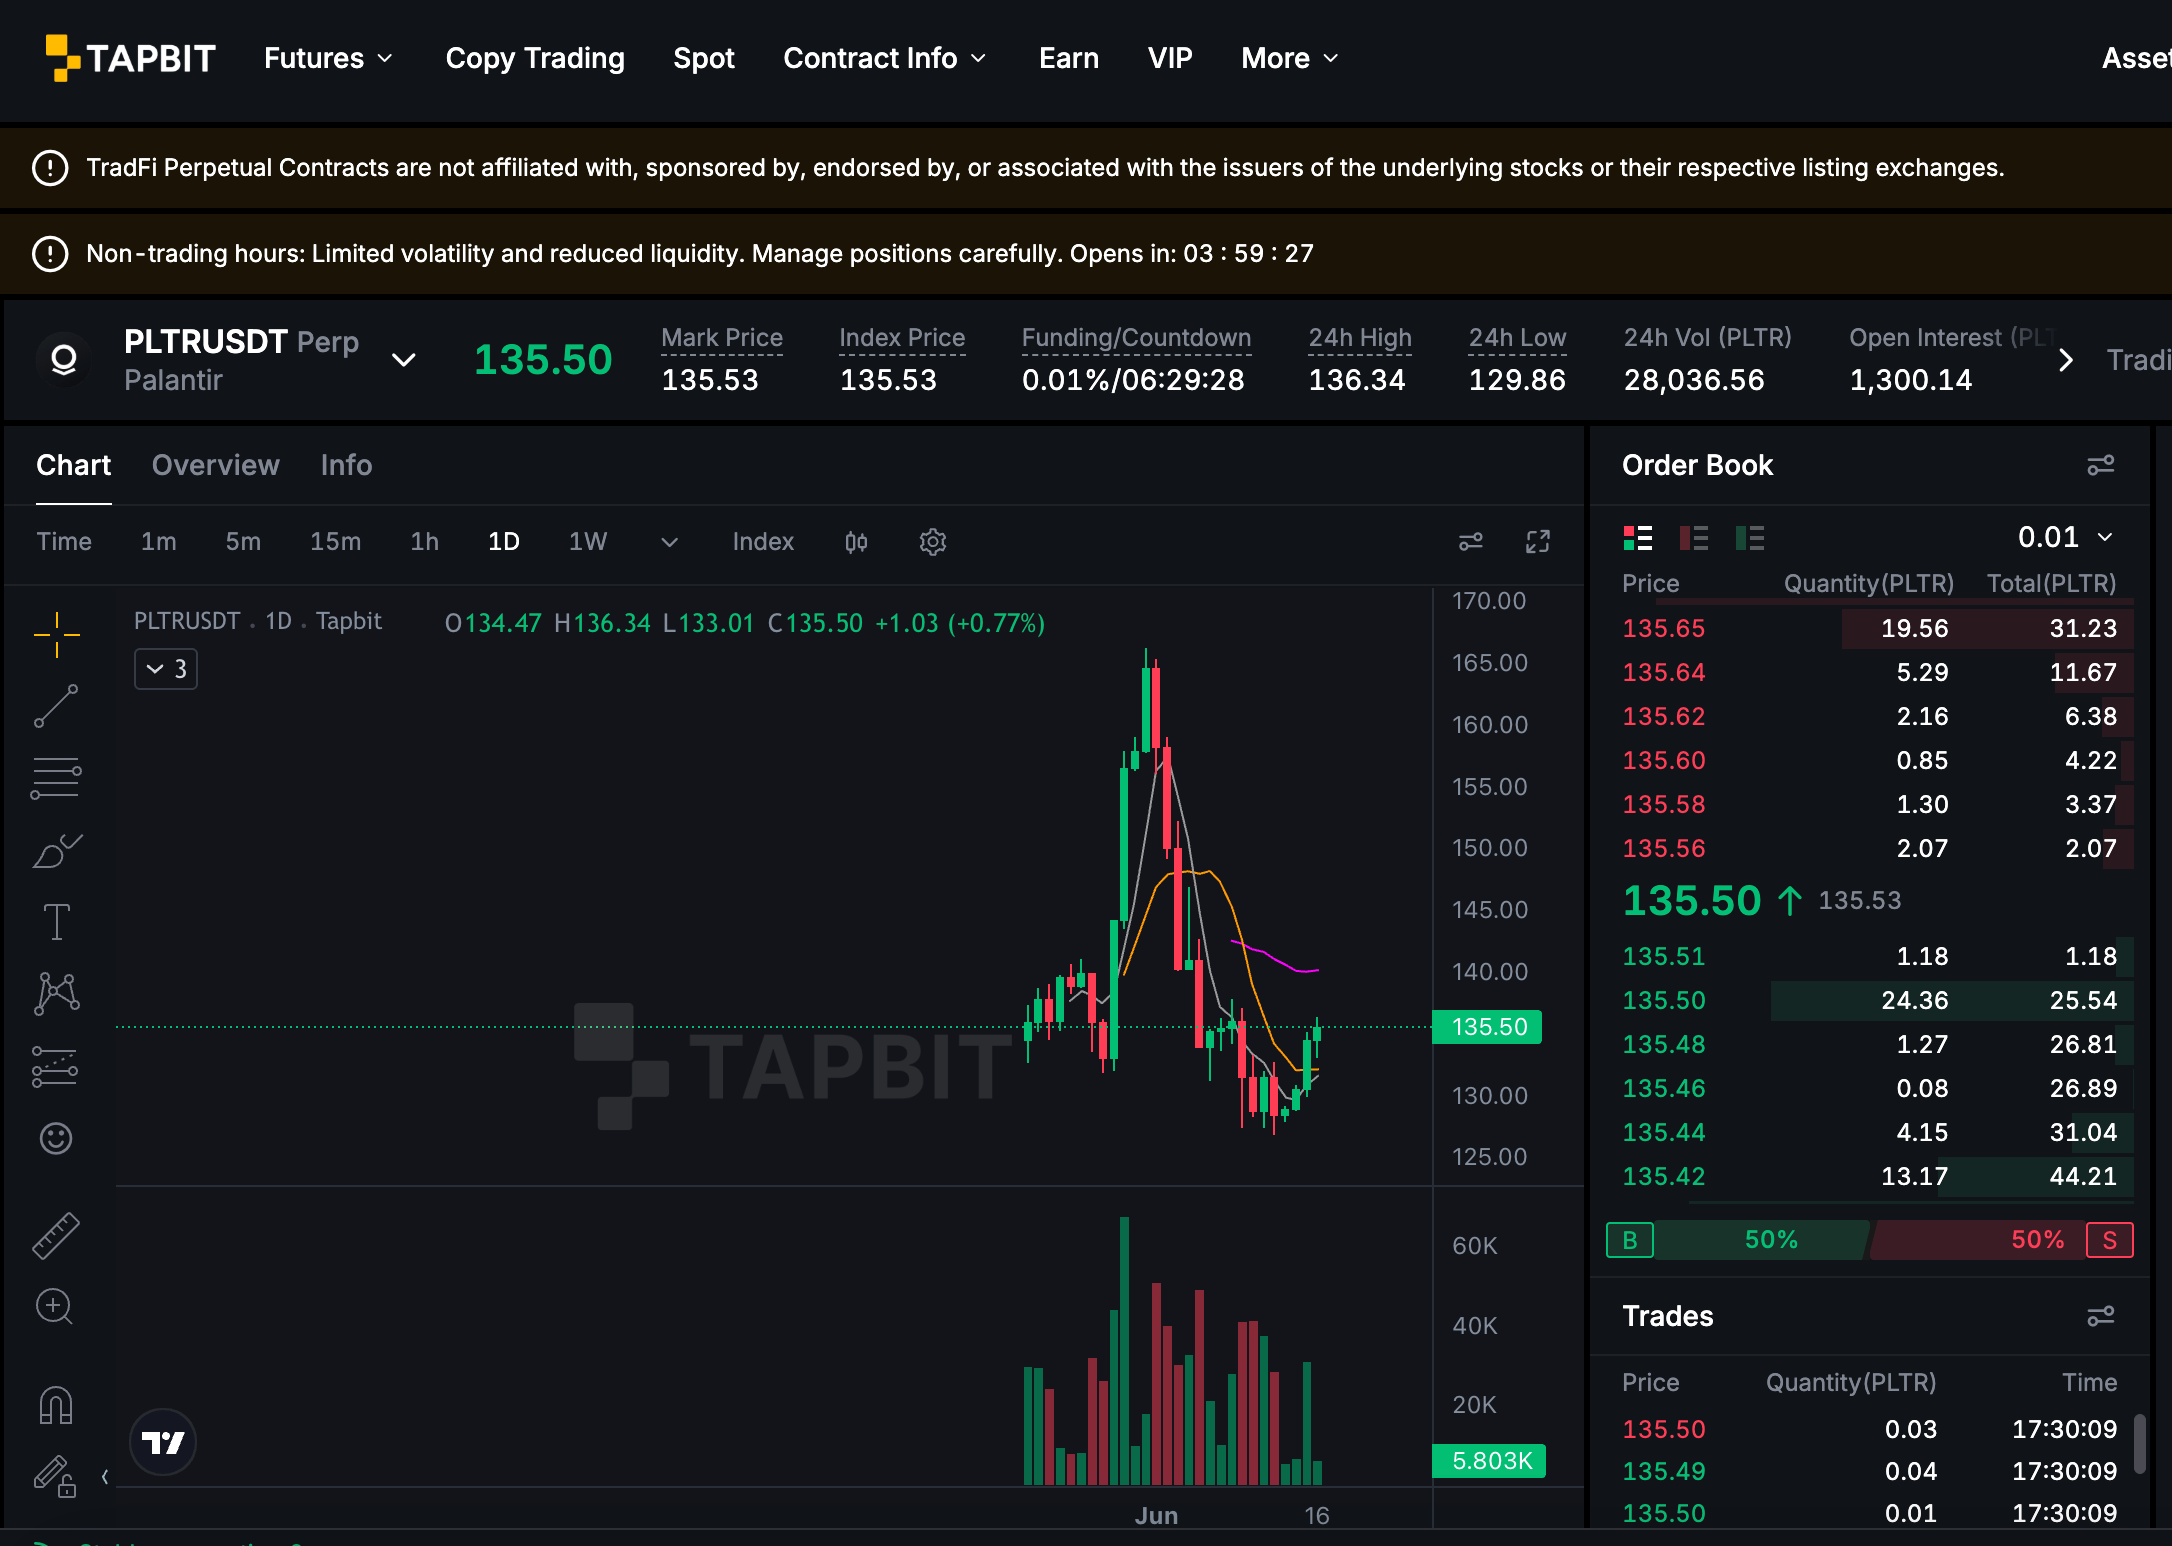Click bid price 135.42 in order book

(x=1664, y=1176)
